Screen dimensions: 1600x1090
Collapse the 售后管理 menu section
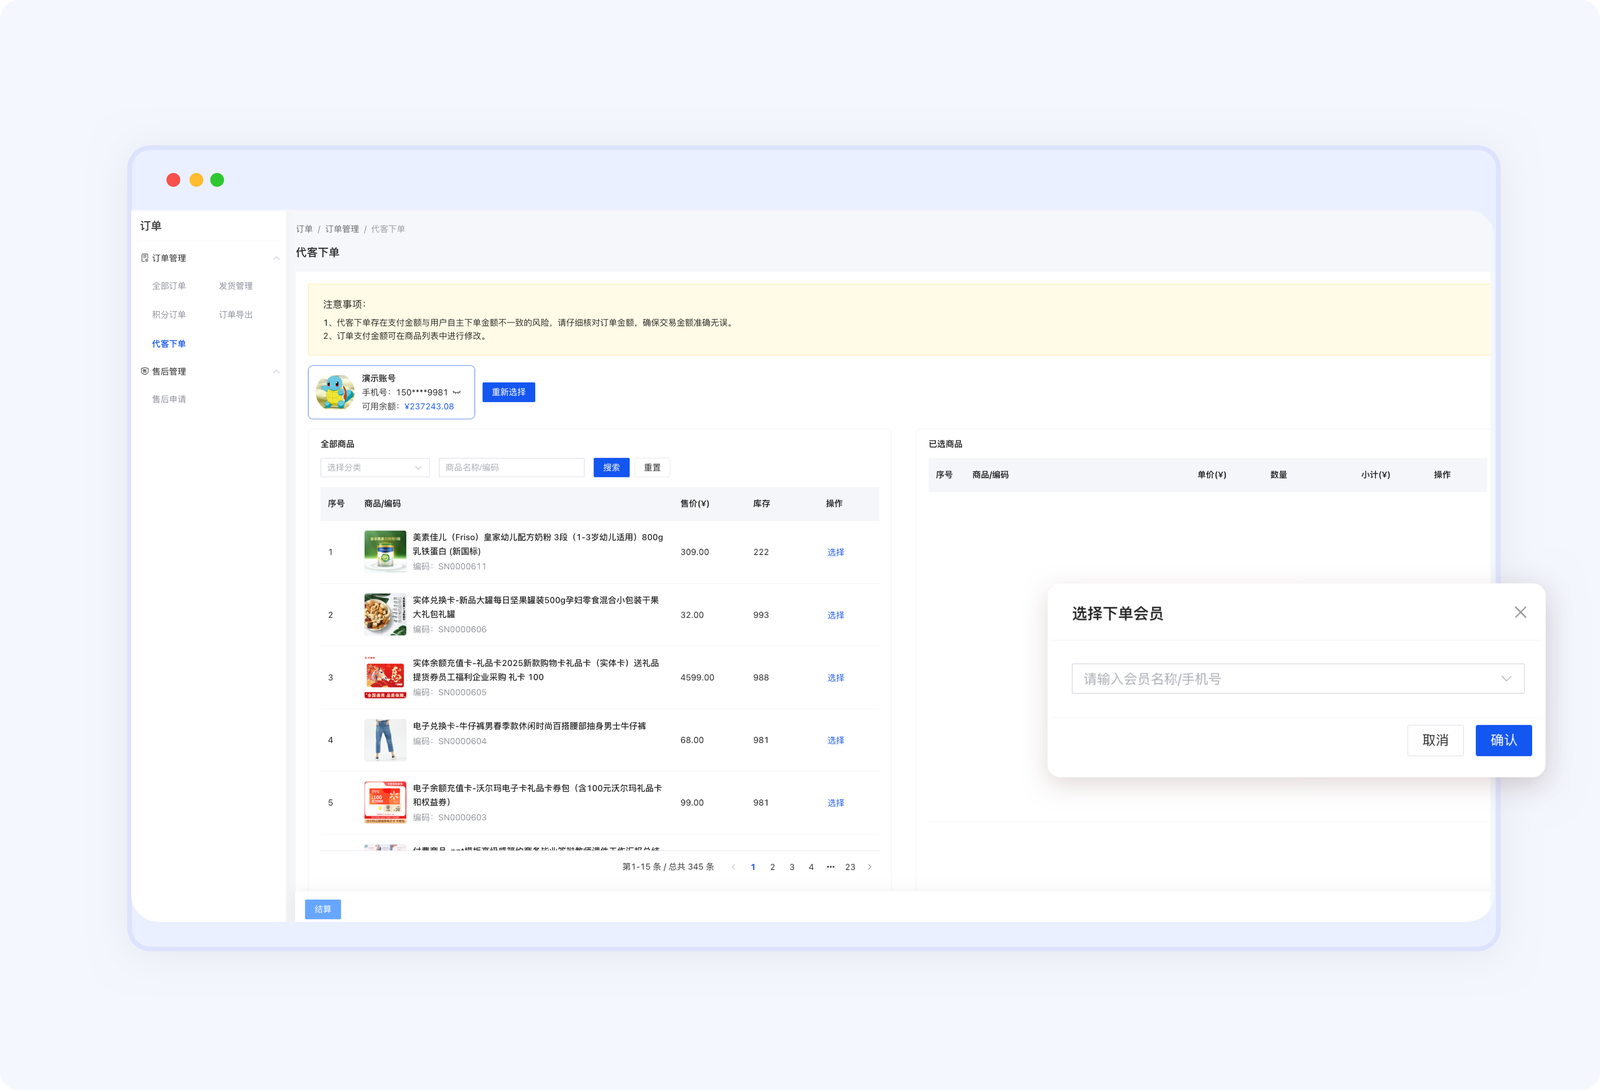276,371
